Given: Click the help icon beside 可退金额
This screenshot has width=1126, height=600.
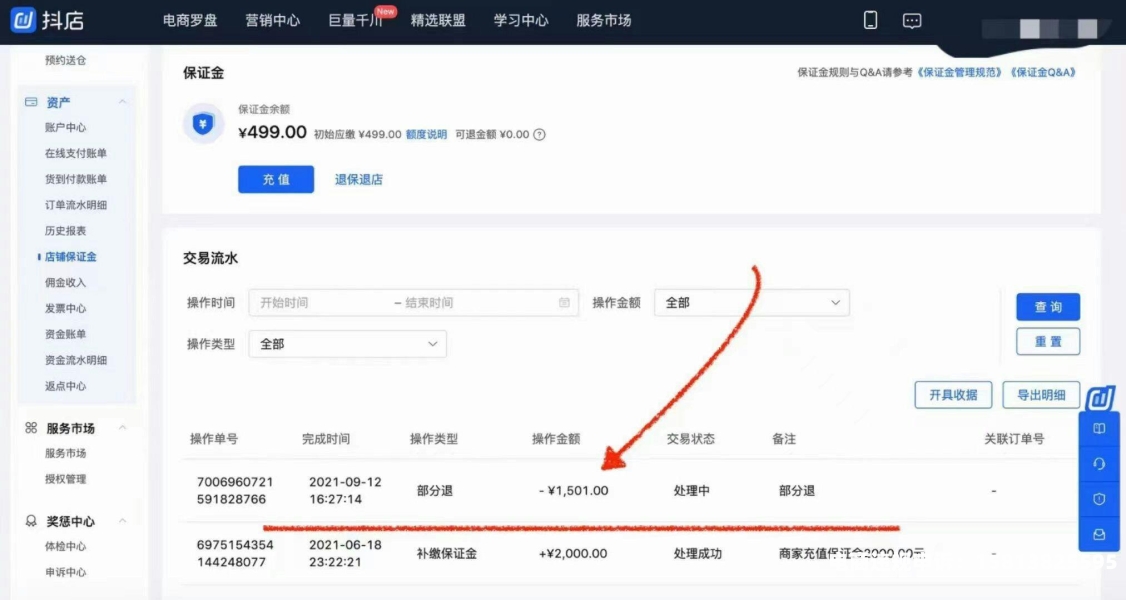Looking at the screenshot, I should click(x=540, y=135).
